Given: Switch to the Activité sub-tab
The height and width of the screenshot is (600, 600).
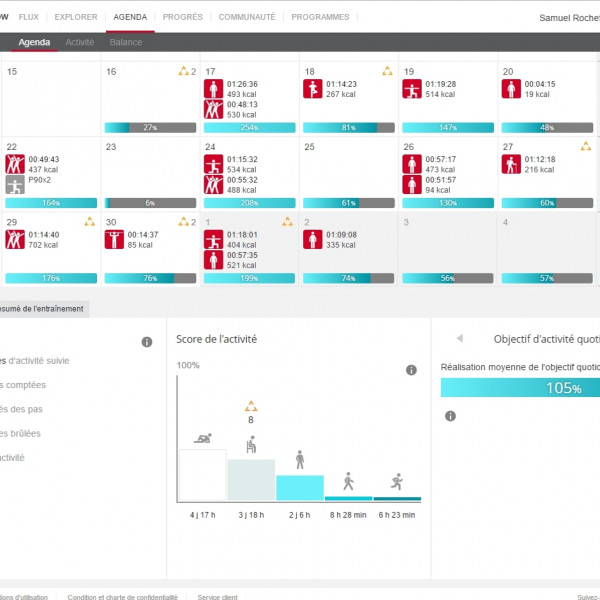Looking at the screenshot, I should pyautogui.click(x=80, y=42).
